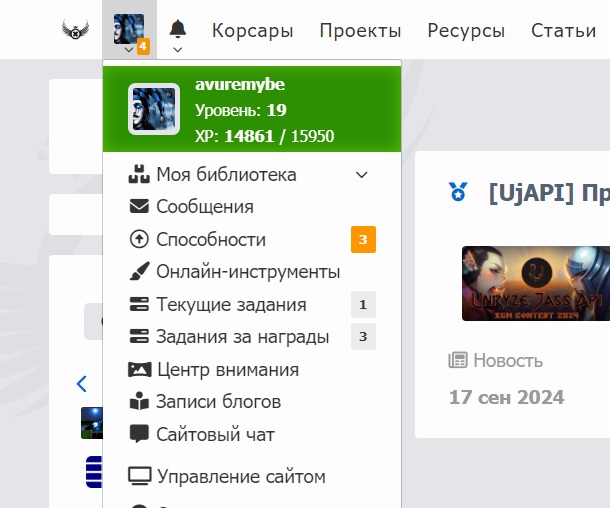
Task: Open Текущие задания
Action: 231,305
